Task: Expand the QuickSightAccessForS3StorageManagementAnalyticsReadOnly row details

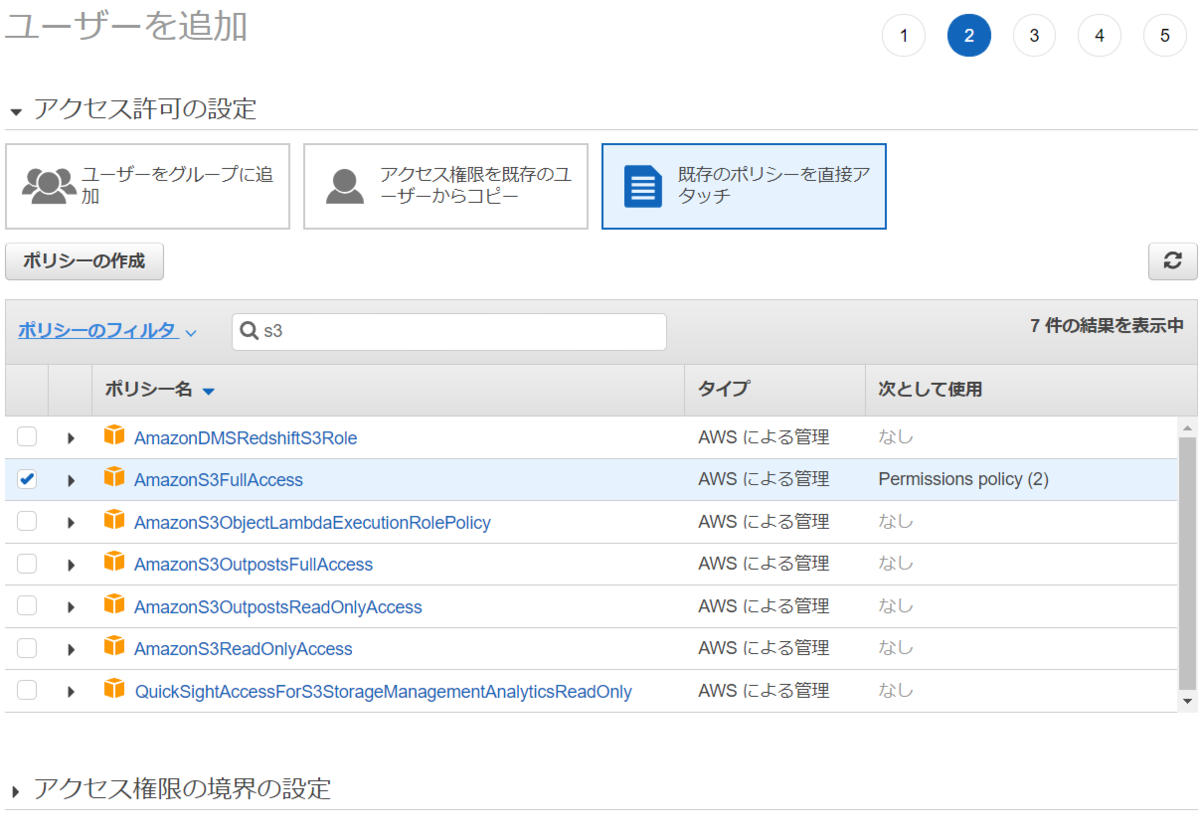Action: (x=70, y=691)
